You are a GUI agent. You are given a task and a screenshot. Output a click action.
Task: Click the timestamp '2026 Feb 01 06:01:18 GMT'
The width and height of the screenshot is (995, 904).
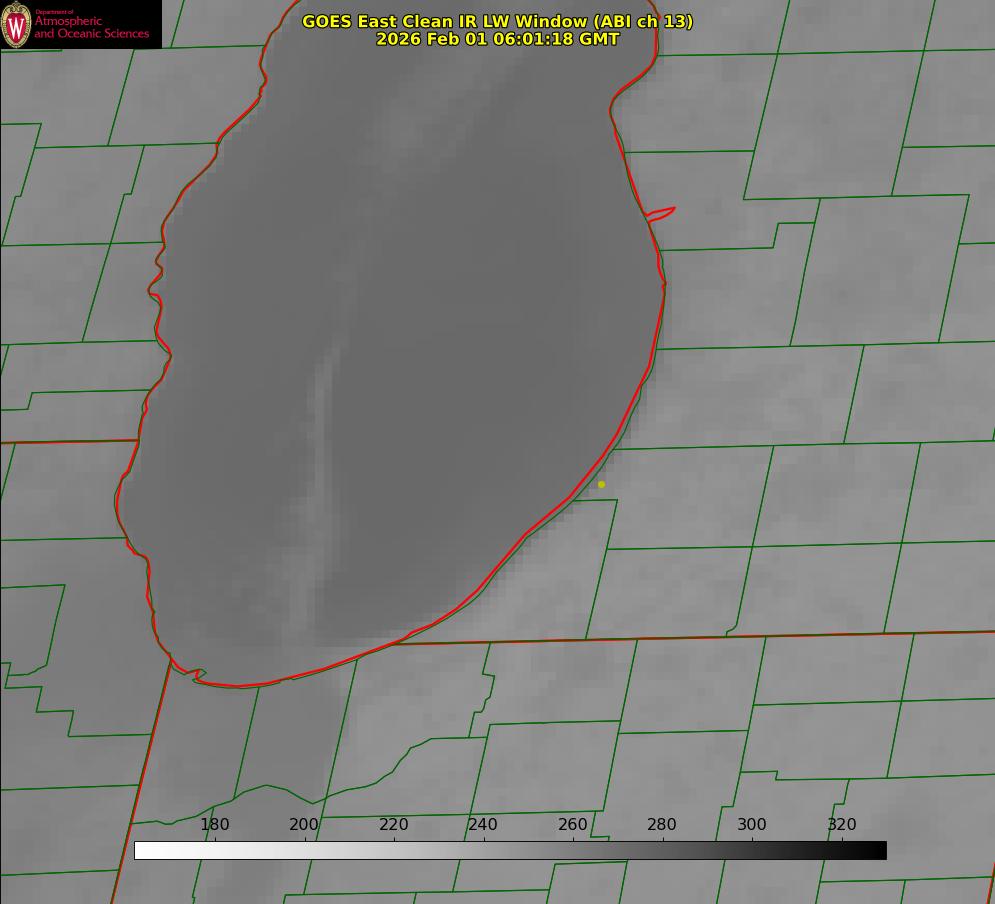click(x=498, y=39)
